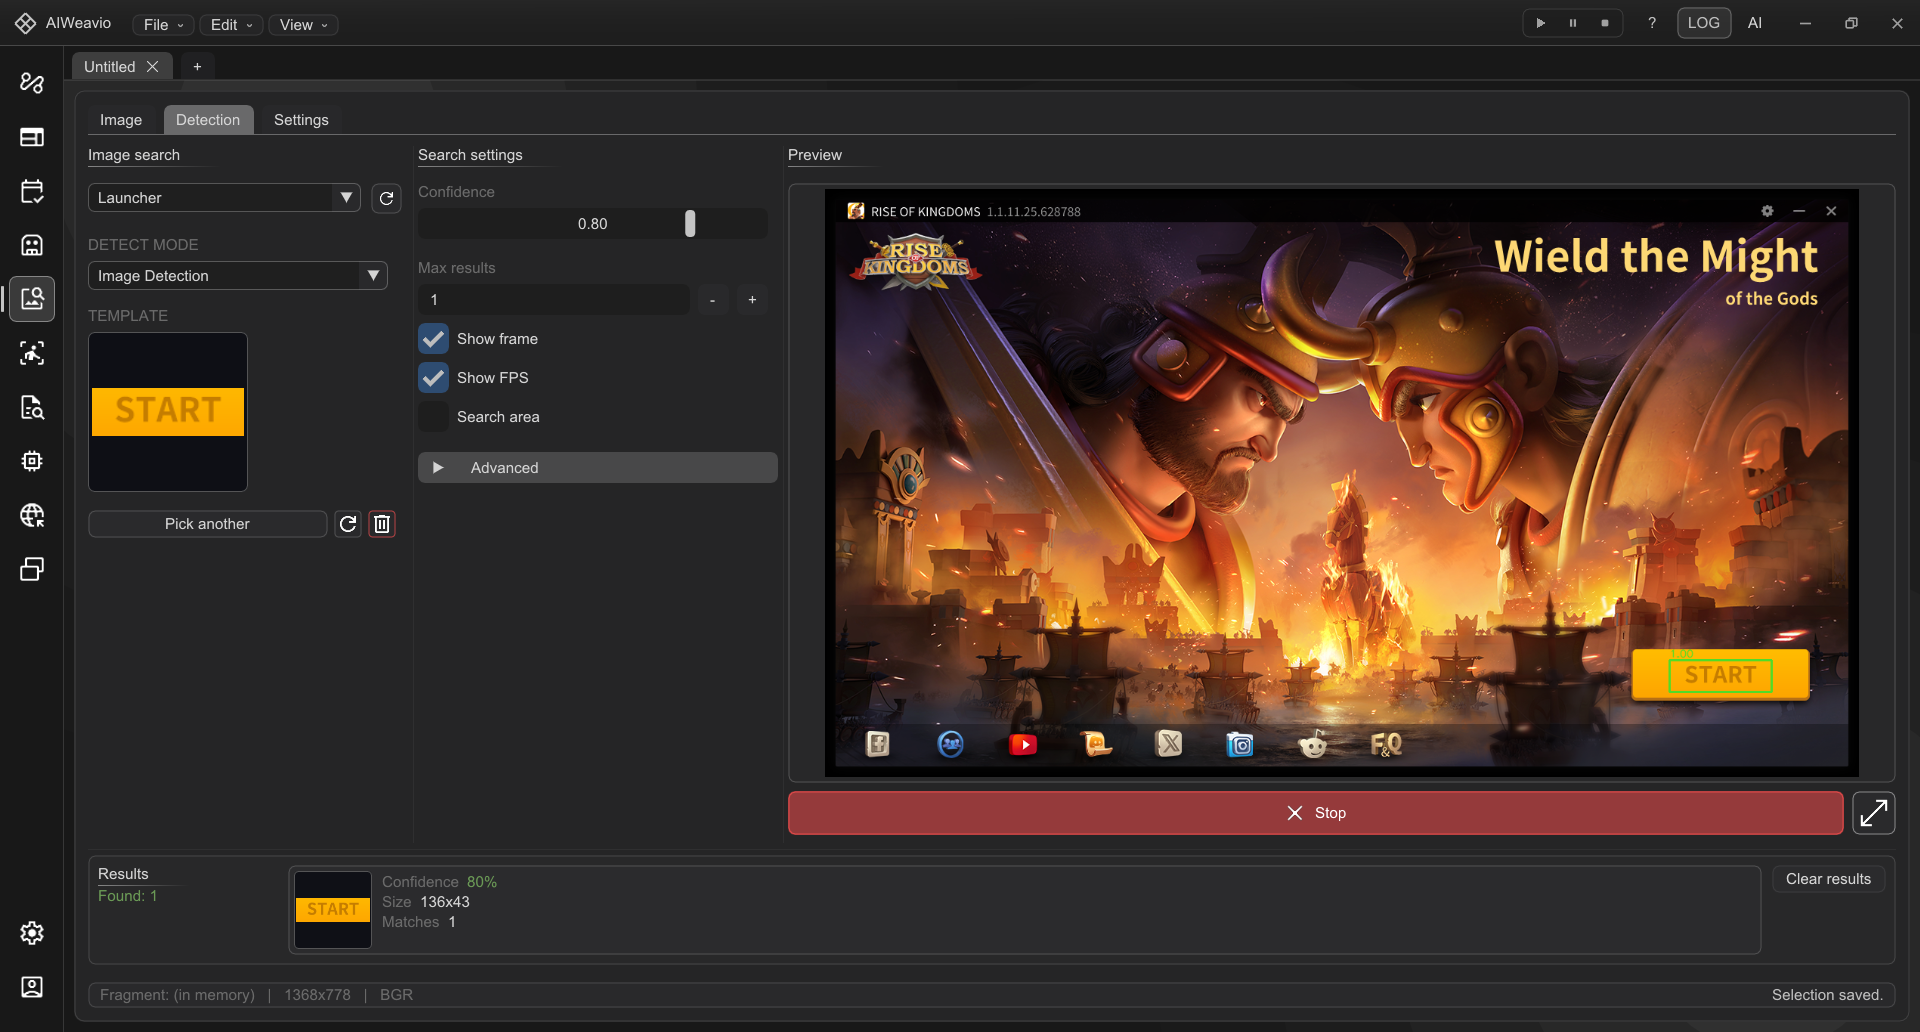Open the account profile sidebar icon
The width and height of the screenshot is (1920, 1032).
tap(32, 987)
